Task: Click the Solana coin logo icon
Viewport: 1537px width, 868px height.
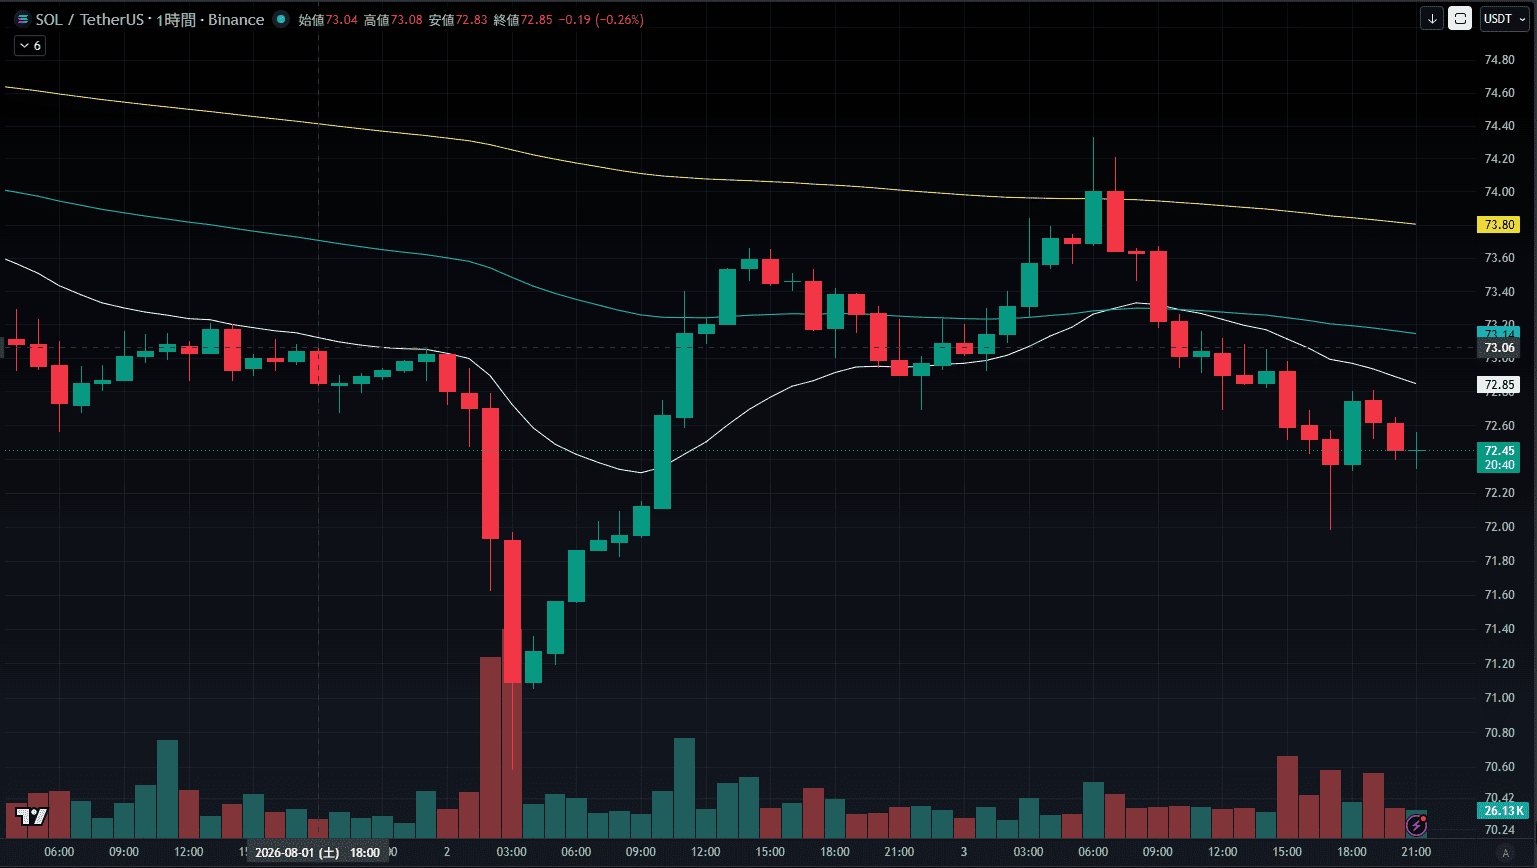Action: (22, 19)
